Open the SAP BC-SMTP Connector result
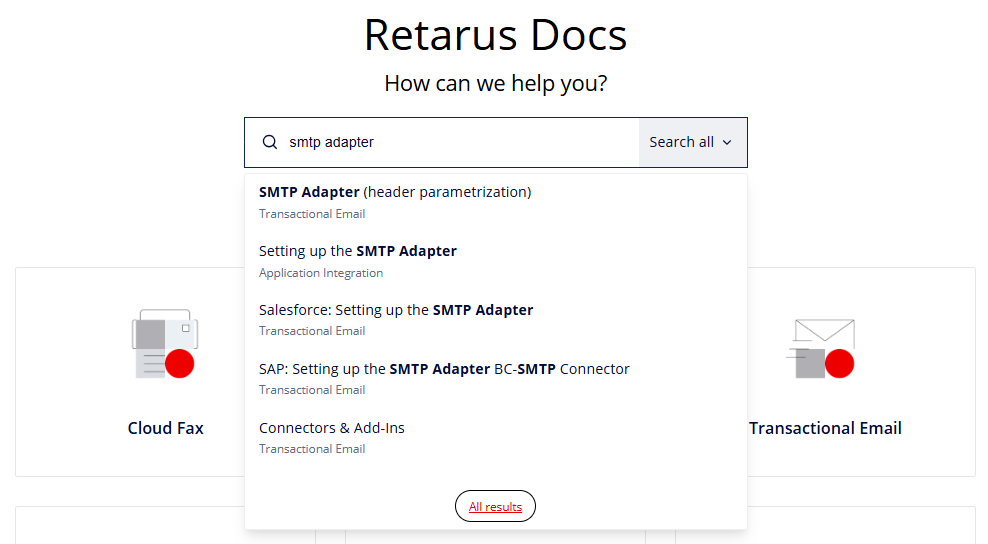Viewport: 988px width, 544px height. point(444,369)
